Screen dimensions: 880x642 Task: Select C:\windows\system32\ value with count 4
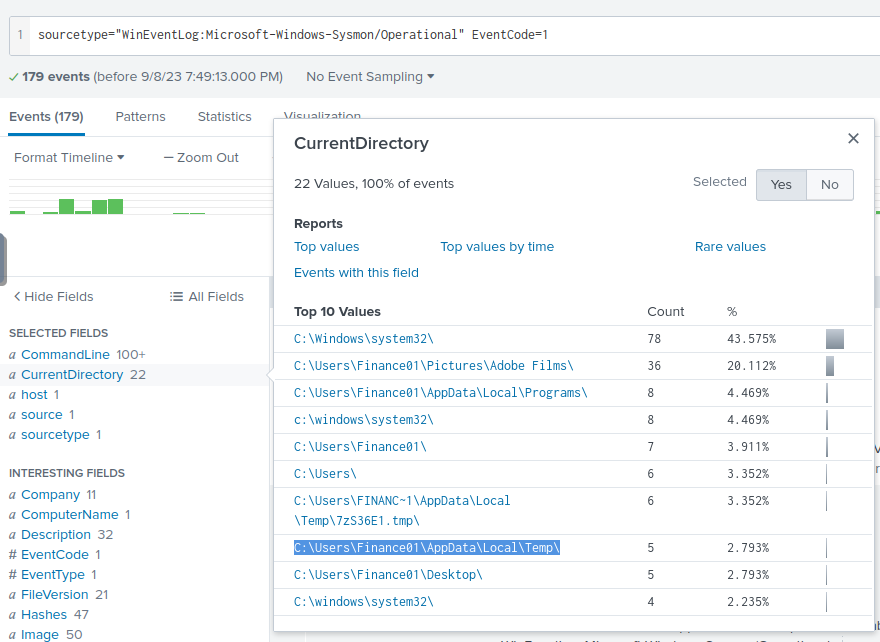pyautogui.click(x=364, y=601)
